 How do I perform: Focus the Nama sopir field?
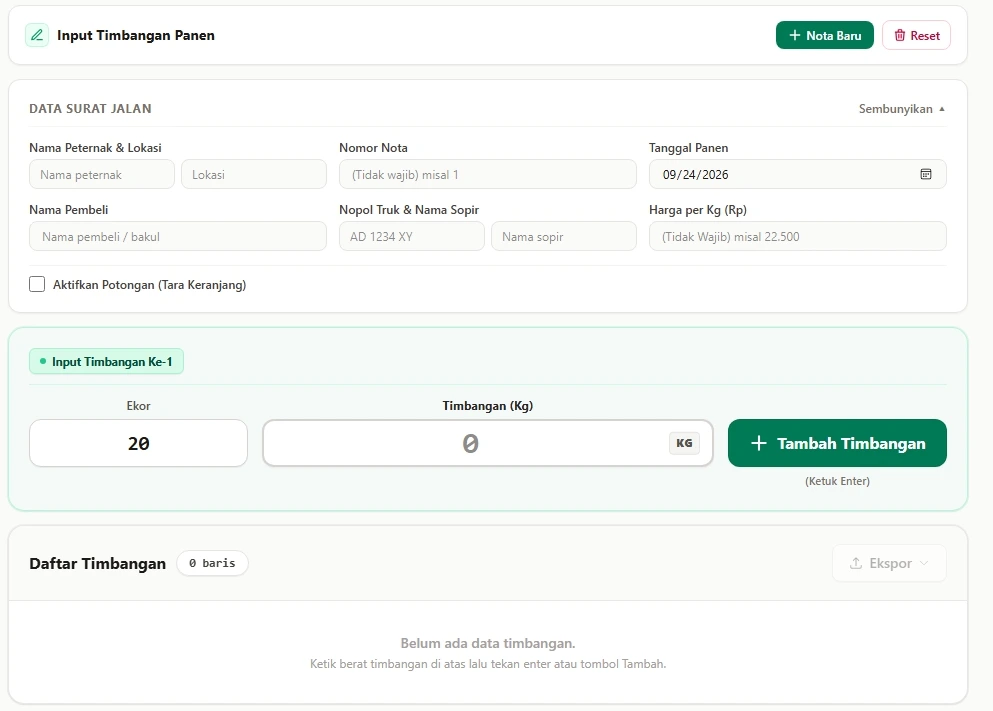pyautogui.click(x=564, y=237)
